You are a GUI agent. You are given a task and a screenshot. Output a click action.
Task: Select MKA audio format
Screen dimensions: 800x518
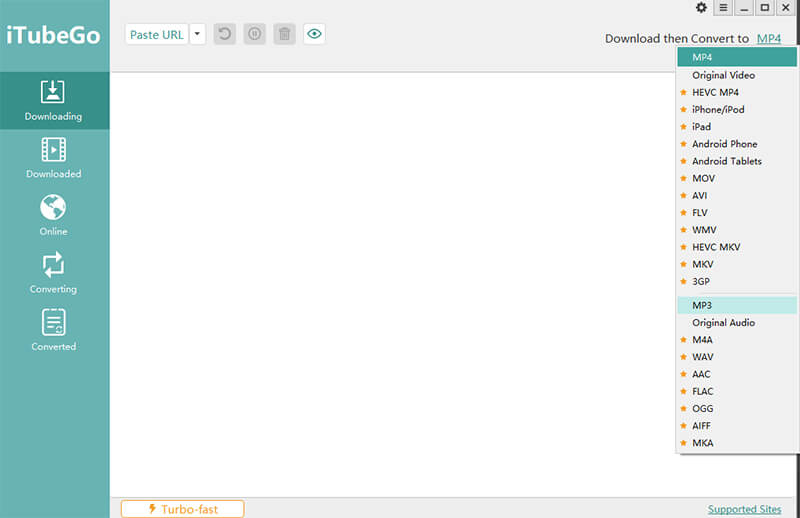point(737,443)
